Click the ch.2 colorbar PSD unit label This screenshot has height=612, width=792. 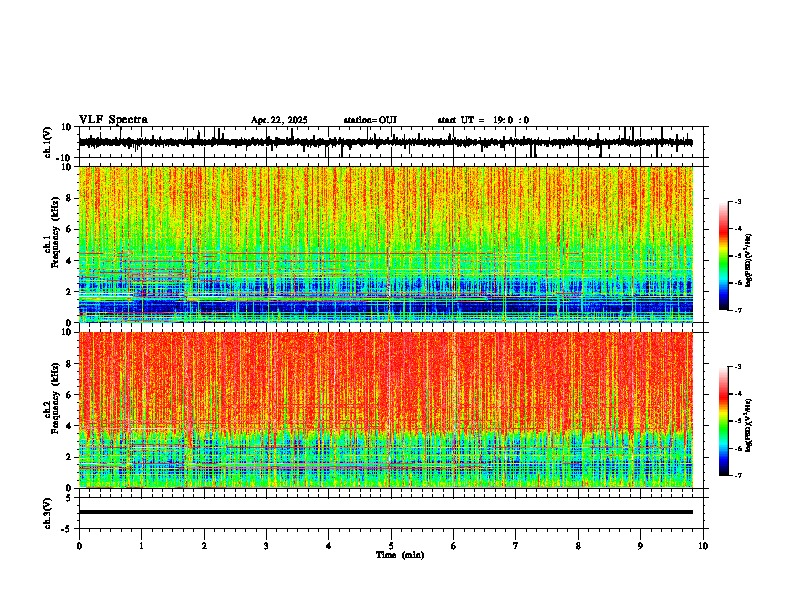point(748,425)
